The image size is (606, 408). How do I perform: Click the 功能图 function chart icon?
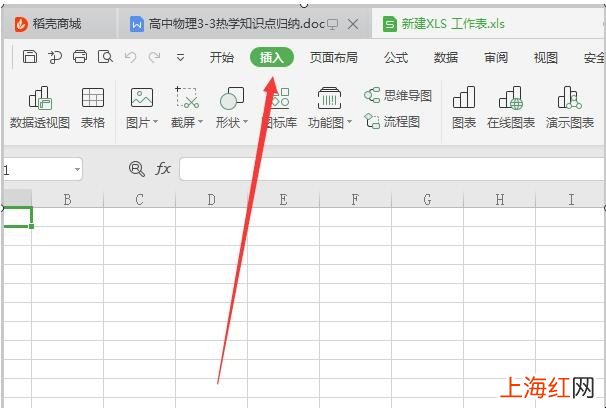pos(329,97)
